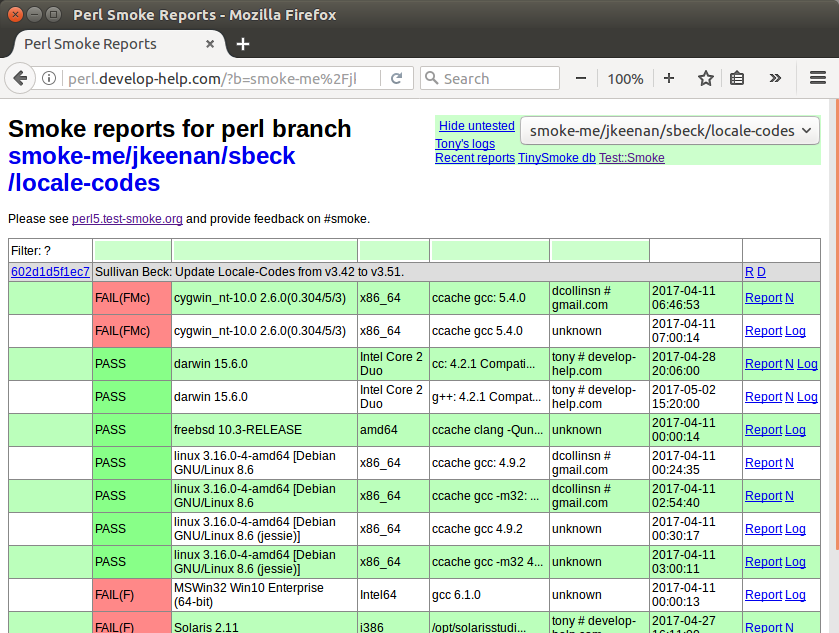Image resolution: width=839 pixels, height=633 pixels.
Task: Follow the perl5.test-smoke.org link
Action: pos(127,219)
